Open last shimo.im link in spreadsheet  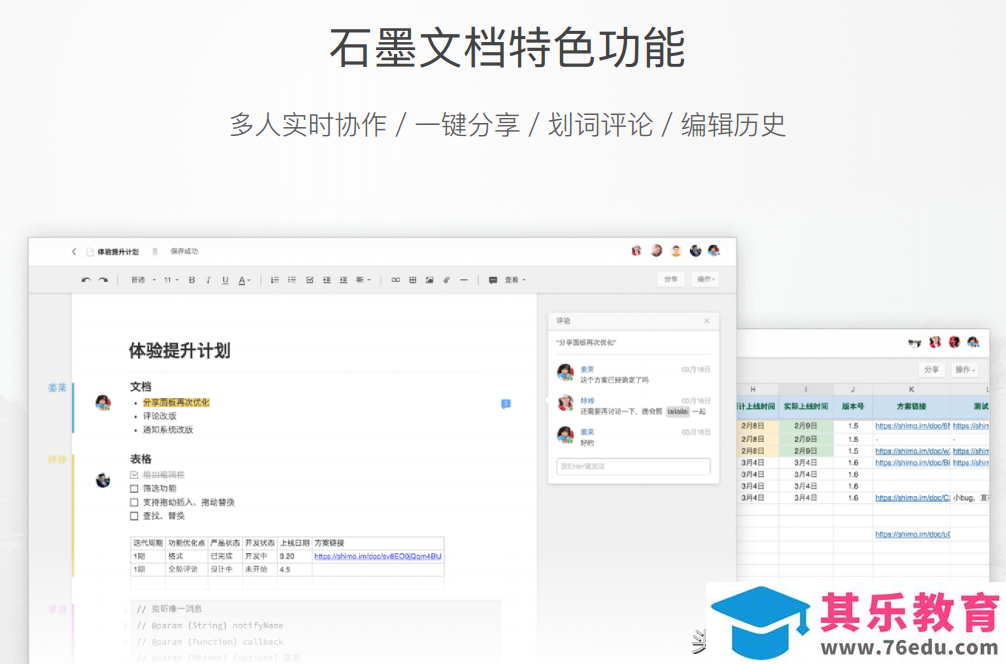[912, 534]
